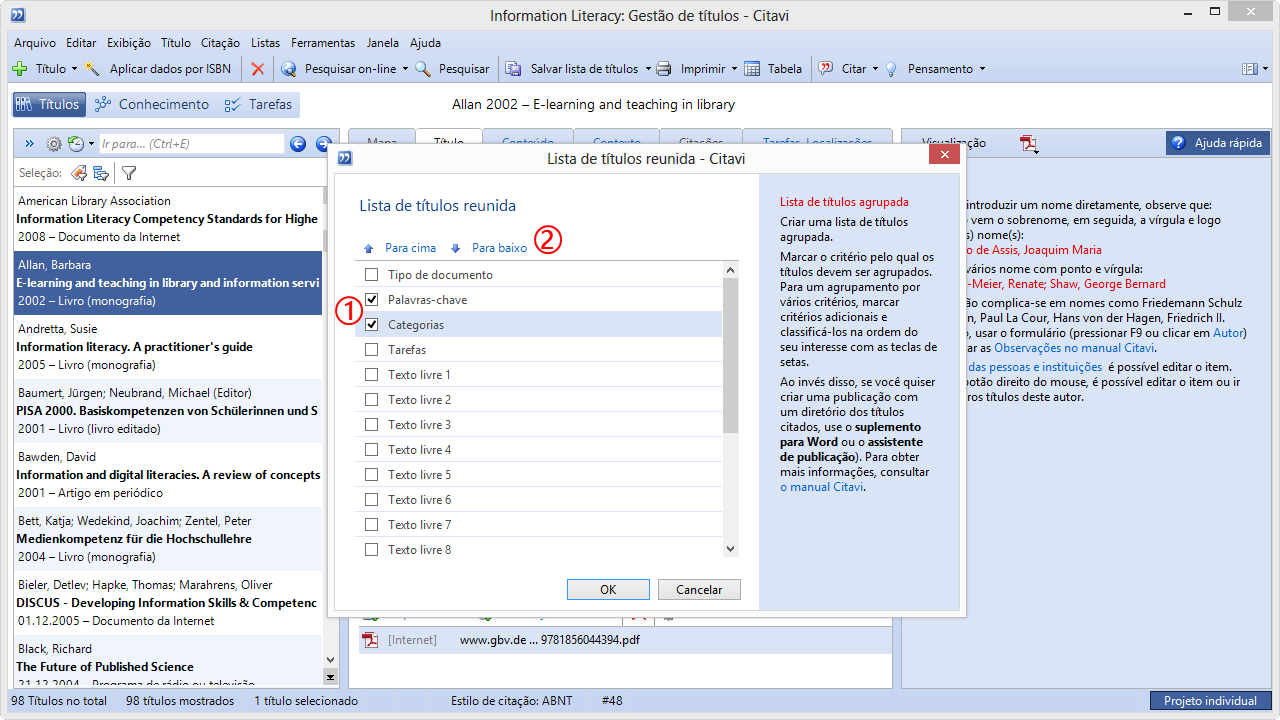Viewport: 1280px width, 720px height.
Task: Click Para baixo to move down
Action: (x=488, y=248)
